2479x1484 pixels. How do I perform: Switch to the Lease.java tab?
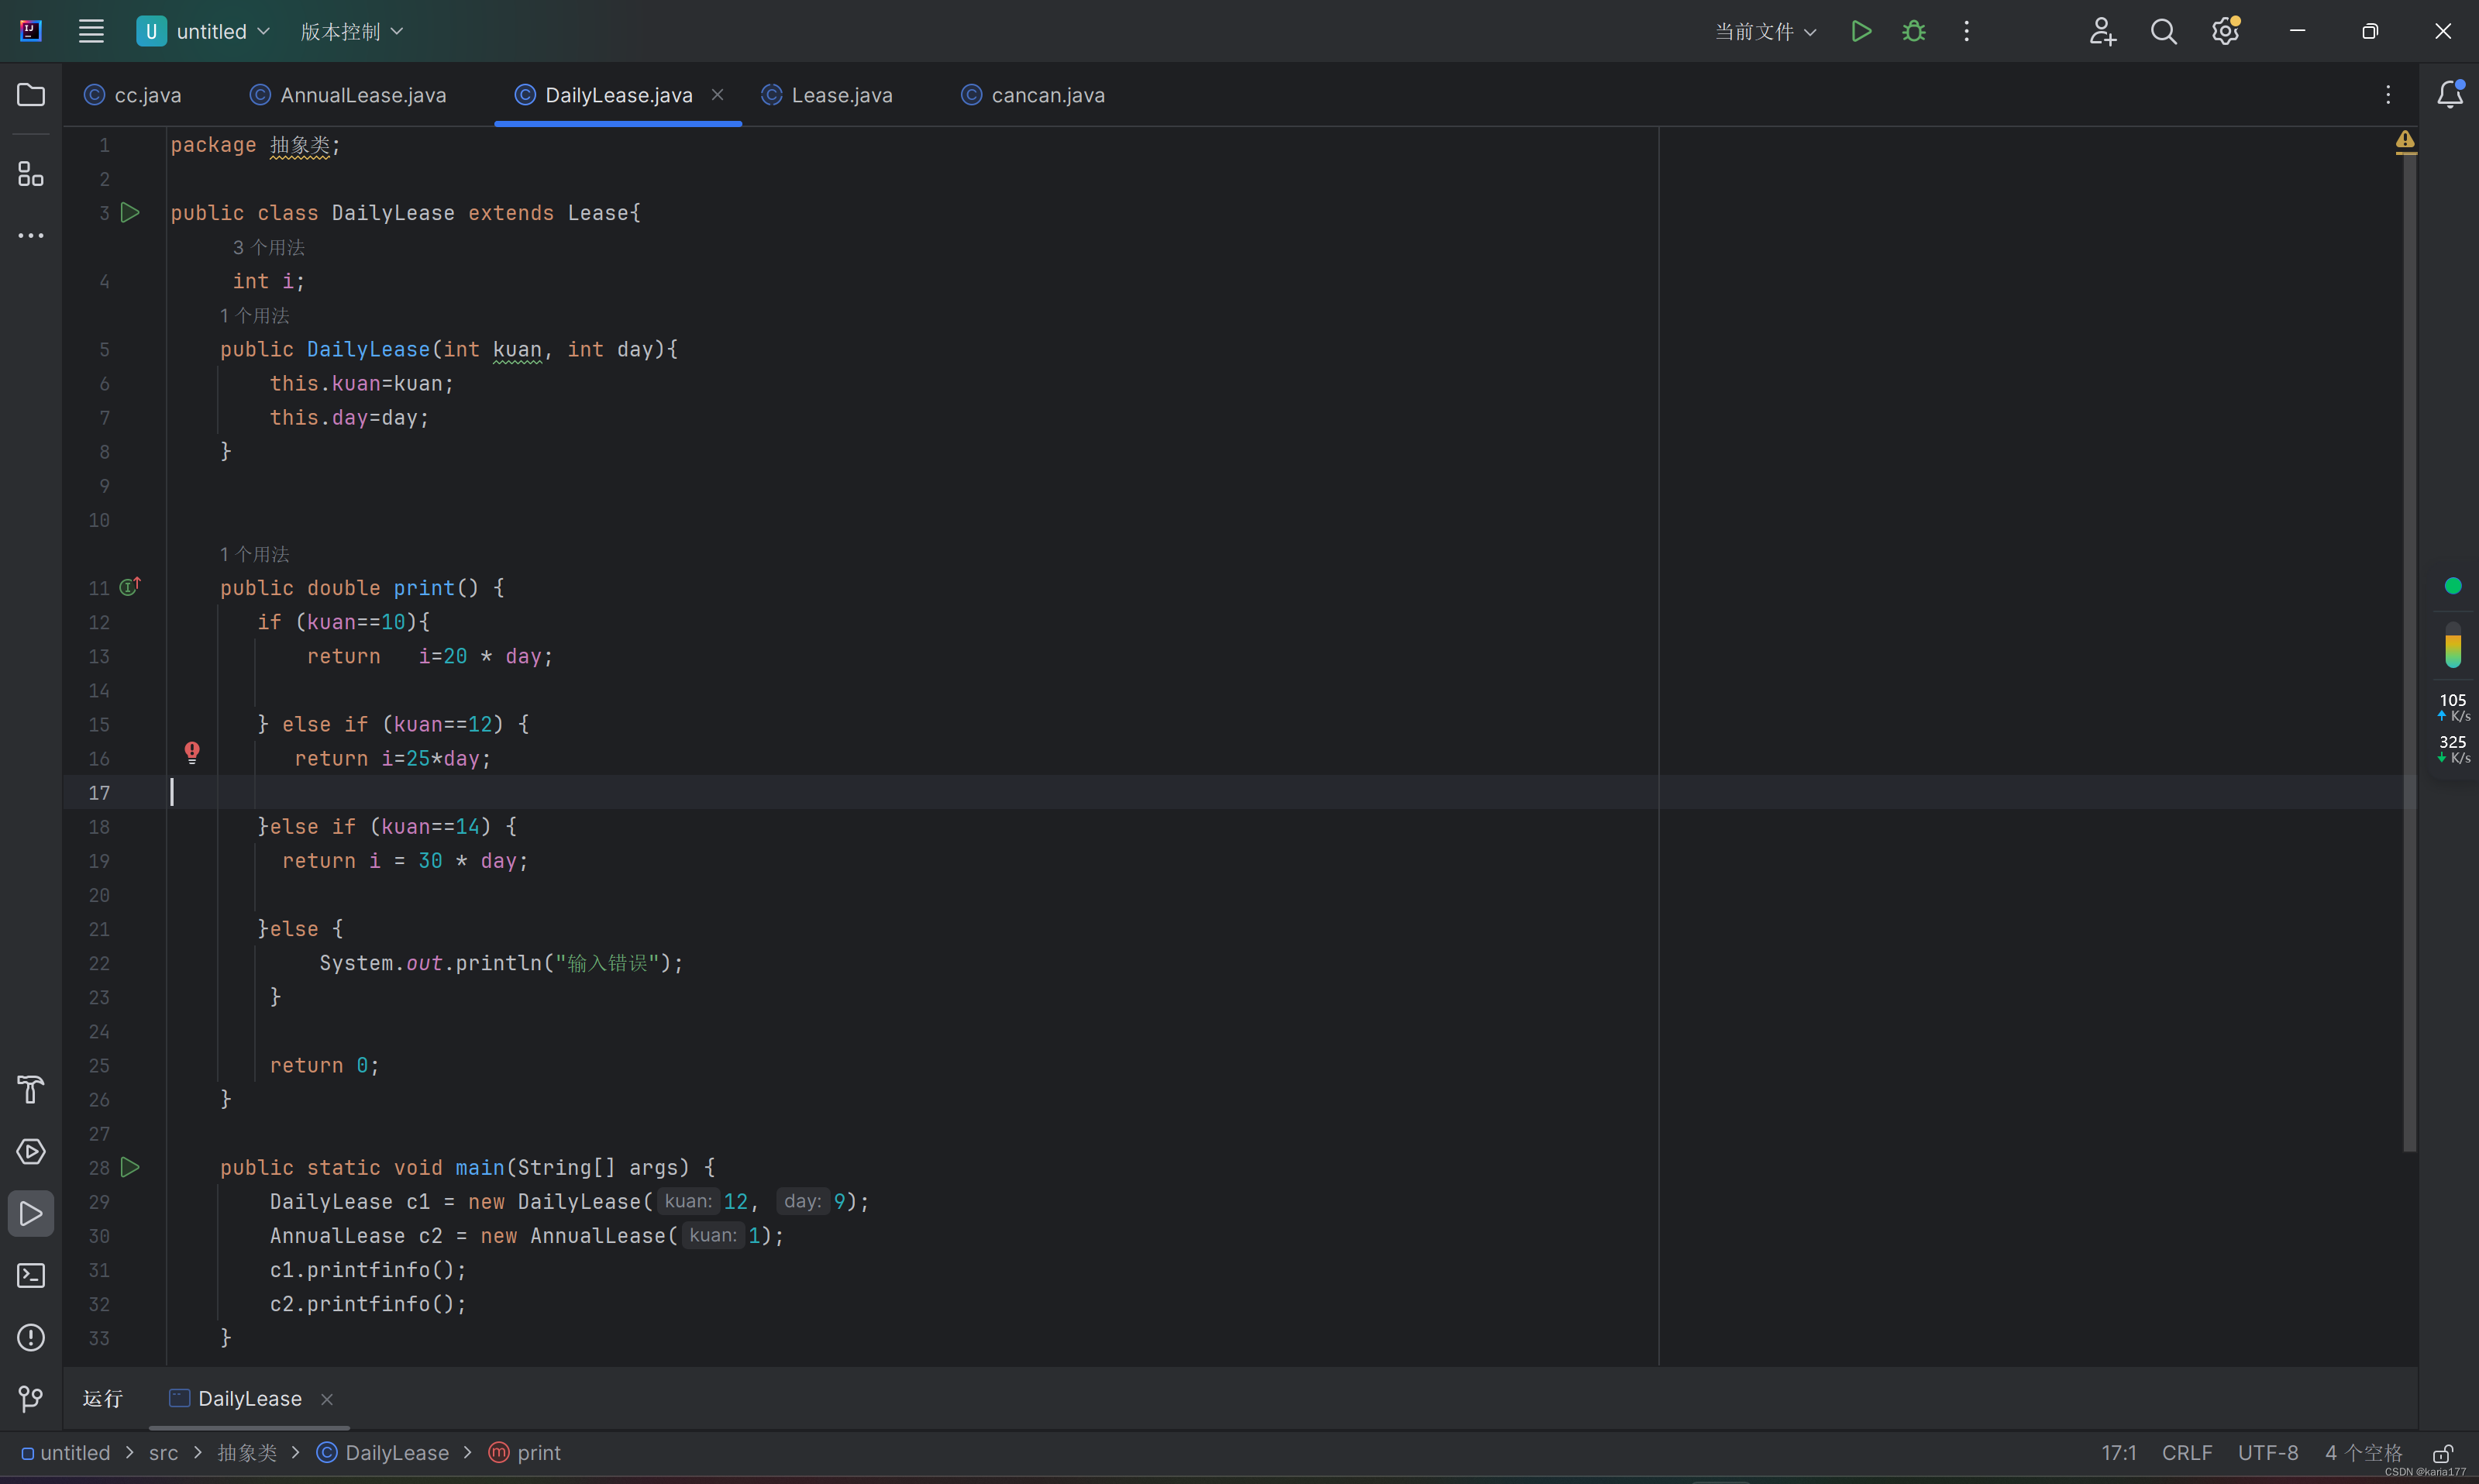[x=840, y=95]
